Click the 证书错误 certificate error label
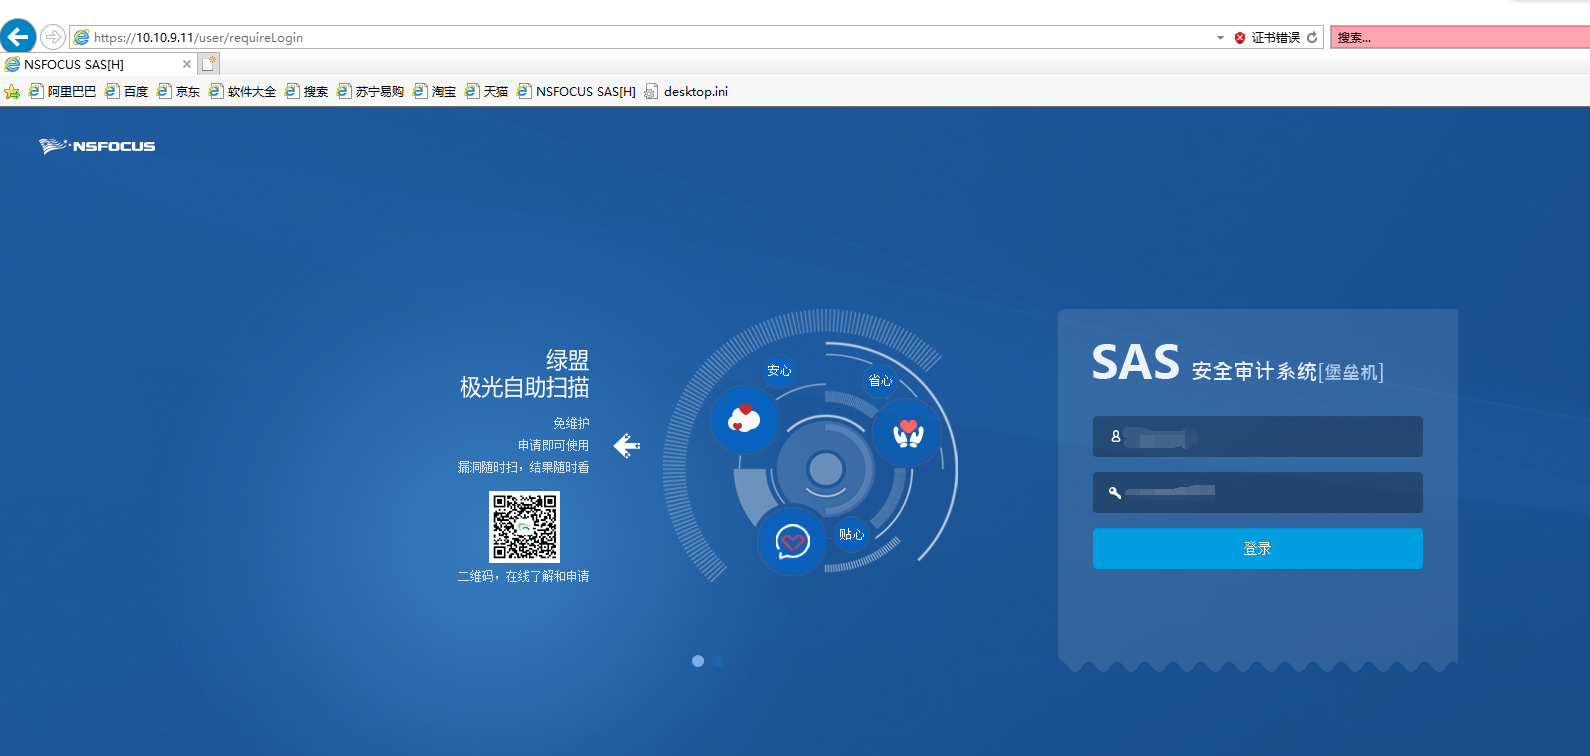1590x756 pixels. coord(1276,37)
